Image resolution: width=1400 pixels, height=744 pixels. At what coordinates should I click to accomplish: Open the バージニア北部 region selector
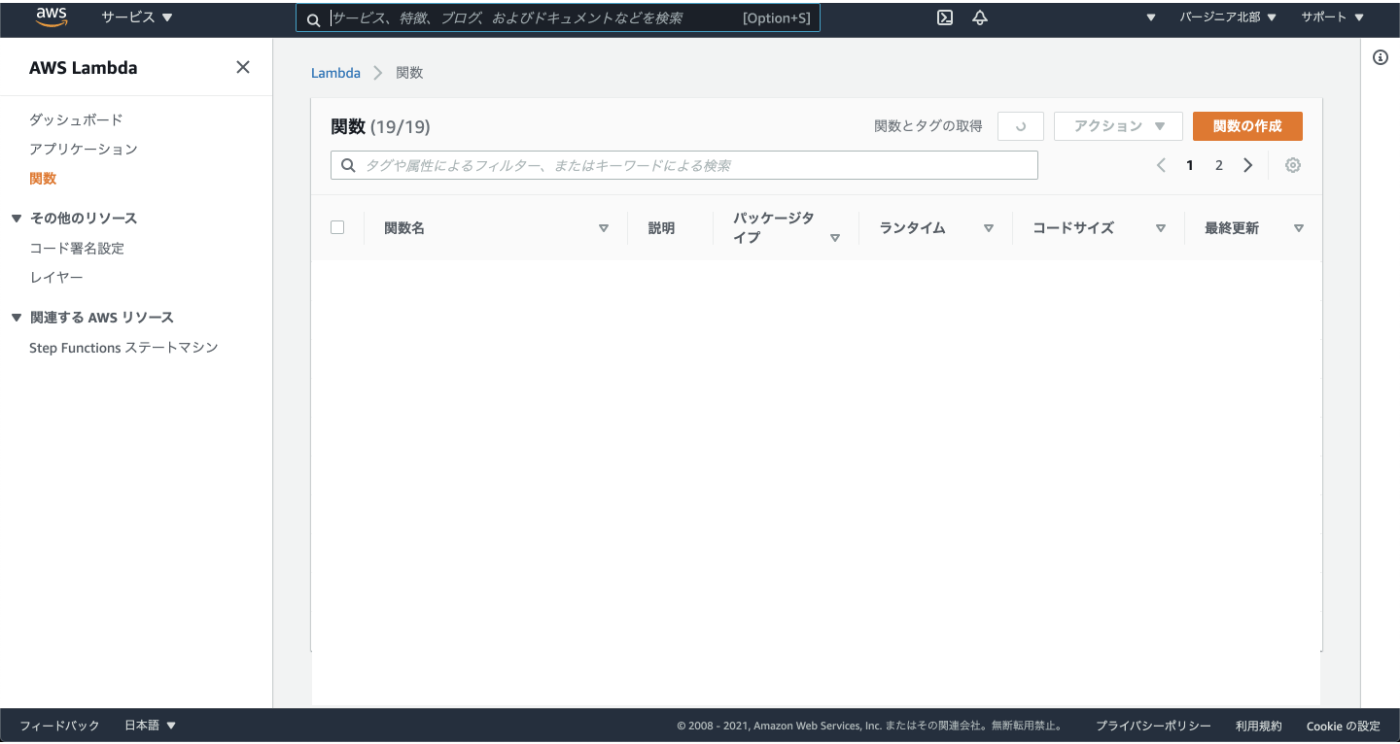pyautogui.click(x=1228, y=17)
